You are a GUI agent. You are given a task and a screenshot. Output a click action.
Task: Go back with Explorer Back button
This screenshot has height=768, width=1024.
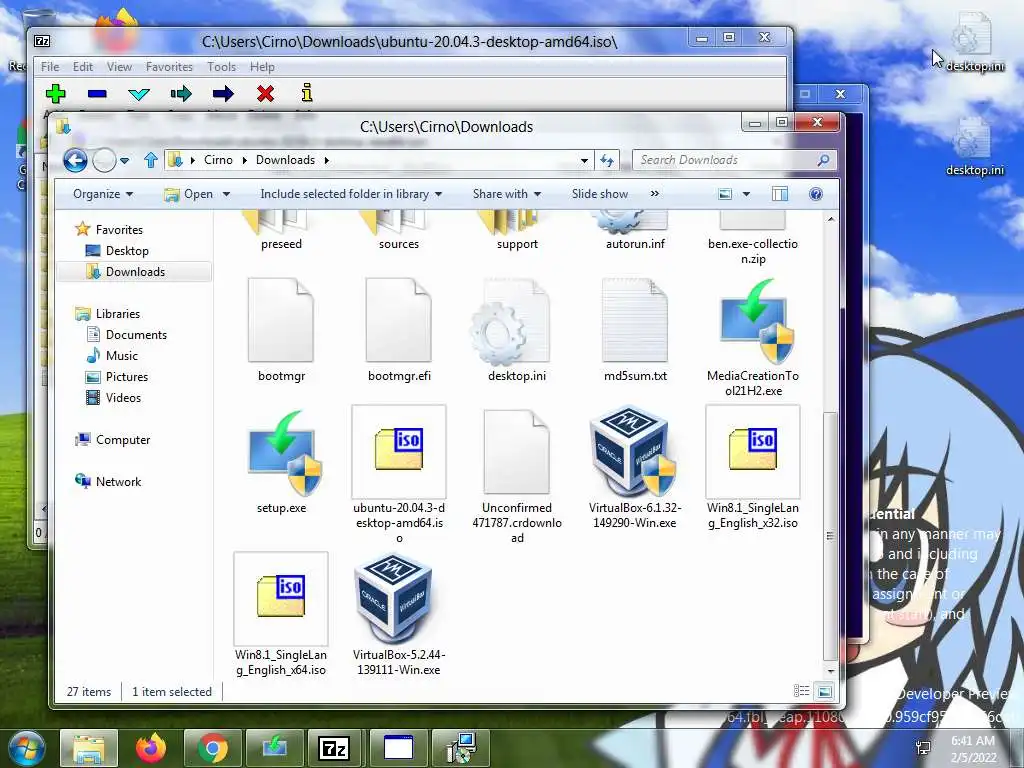(x=75, y=160)
